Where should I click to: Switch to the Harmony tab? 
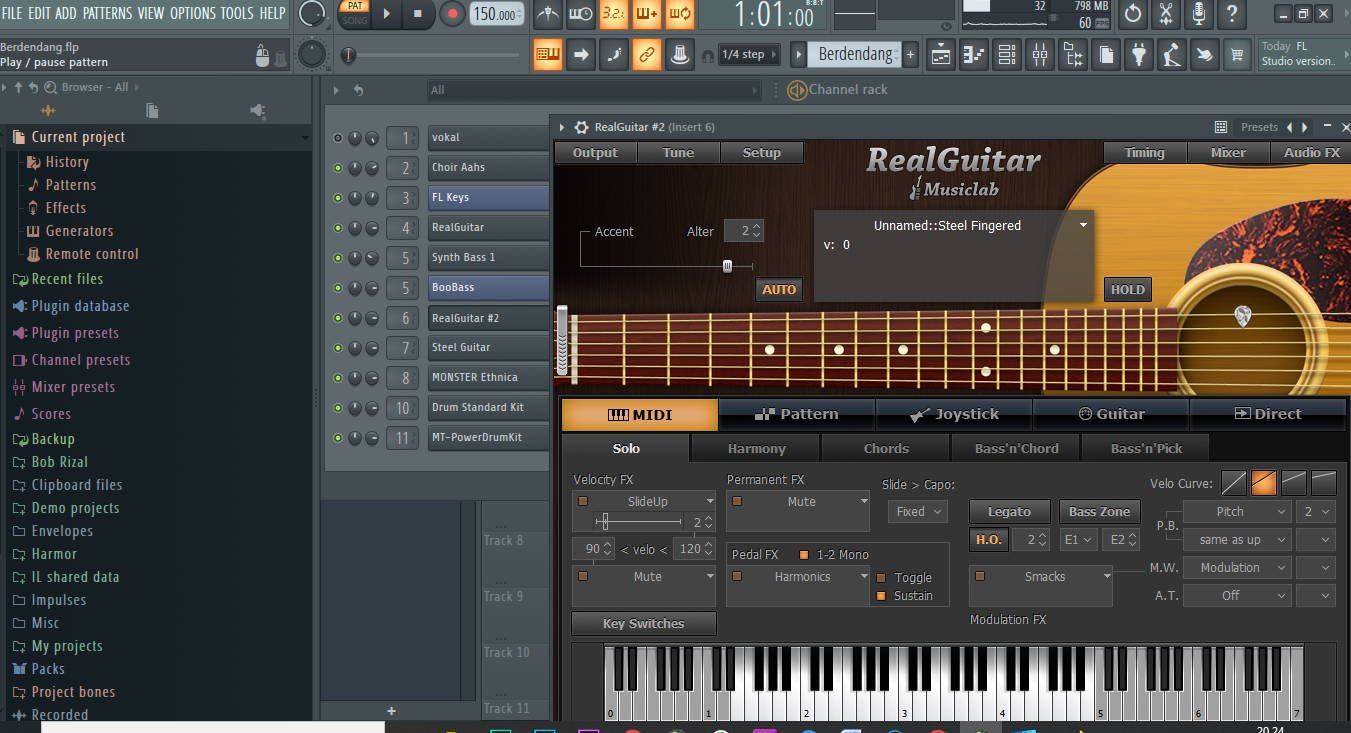click(x=756, y=449)
